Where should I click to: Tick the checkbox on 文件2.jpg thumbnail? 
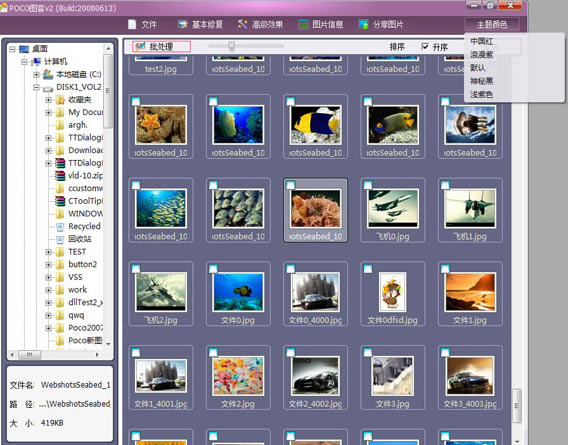coord(213,353)
